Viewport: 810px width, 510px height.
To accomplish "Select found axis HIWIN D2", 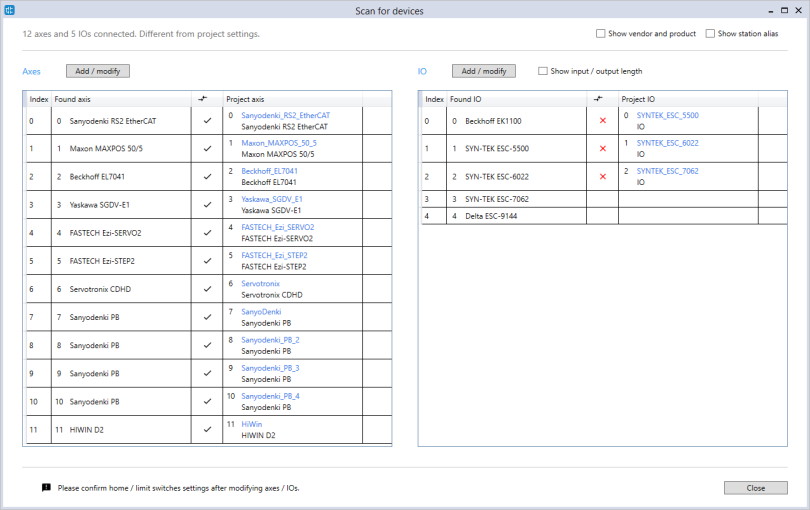I will point(86,430).
